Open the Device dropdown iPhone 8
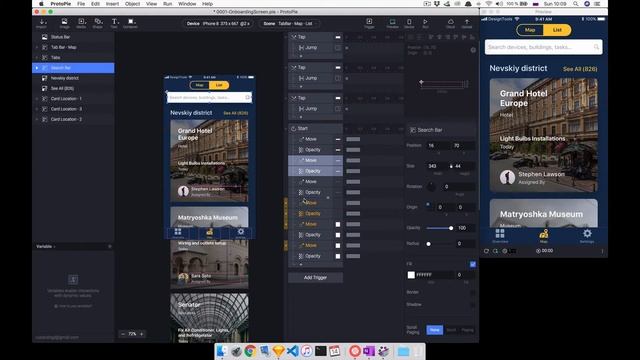Screen dimensions: 640x360 tap(218, 24)
